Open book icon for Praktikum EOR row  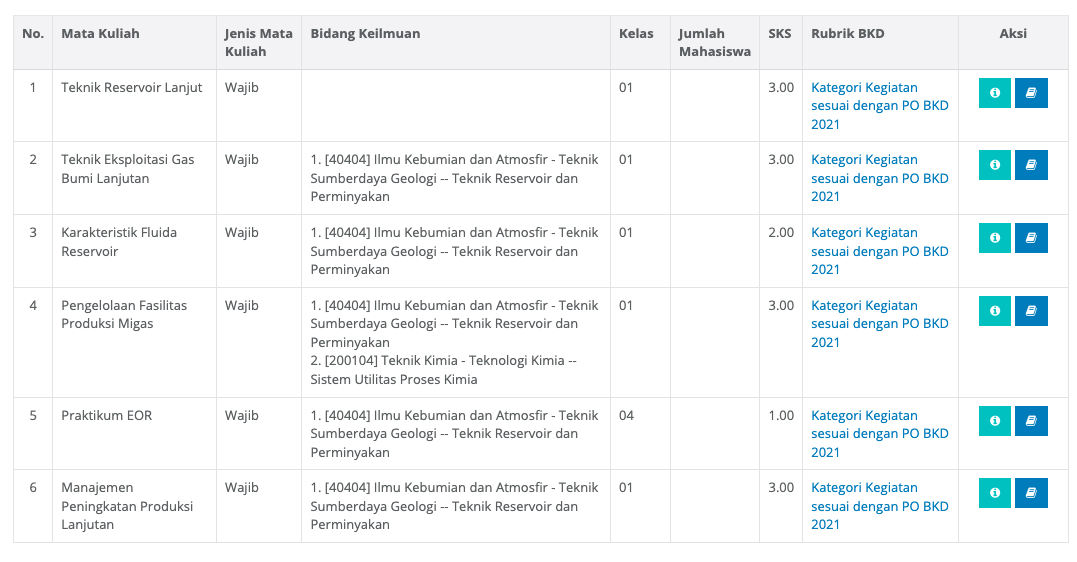pyautogui.click(x=1031, y=421)
